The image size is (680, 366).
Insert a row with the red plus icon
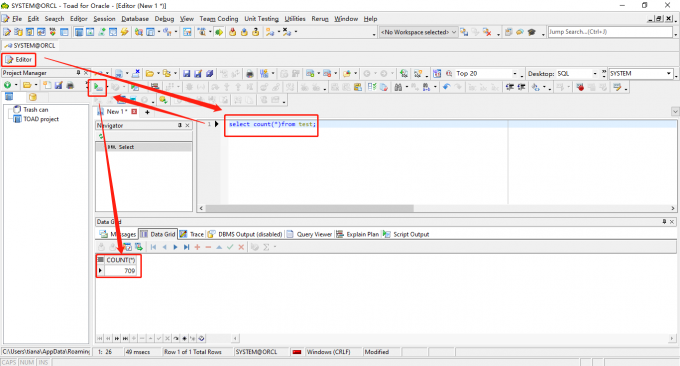coord(197,247)
